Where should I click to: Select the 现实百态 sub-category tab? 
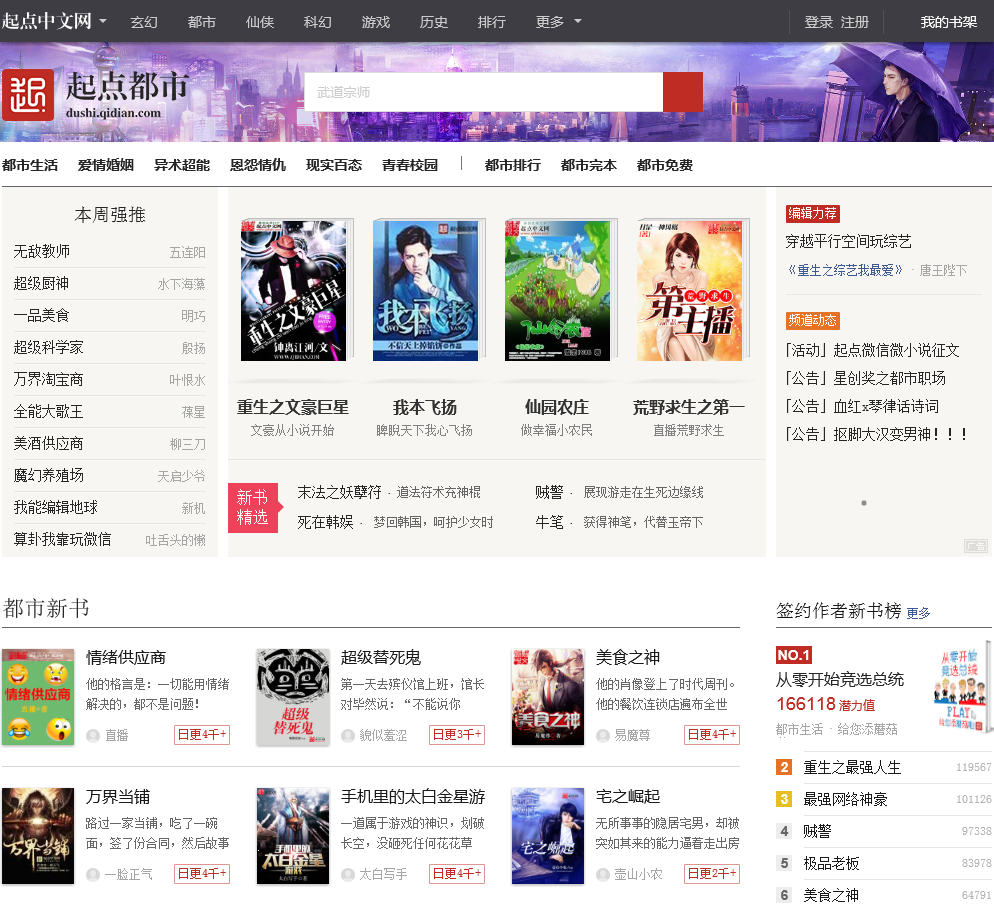[x=334, y=165]
